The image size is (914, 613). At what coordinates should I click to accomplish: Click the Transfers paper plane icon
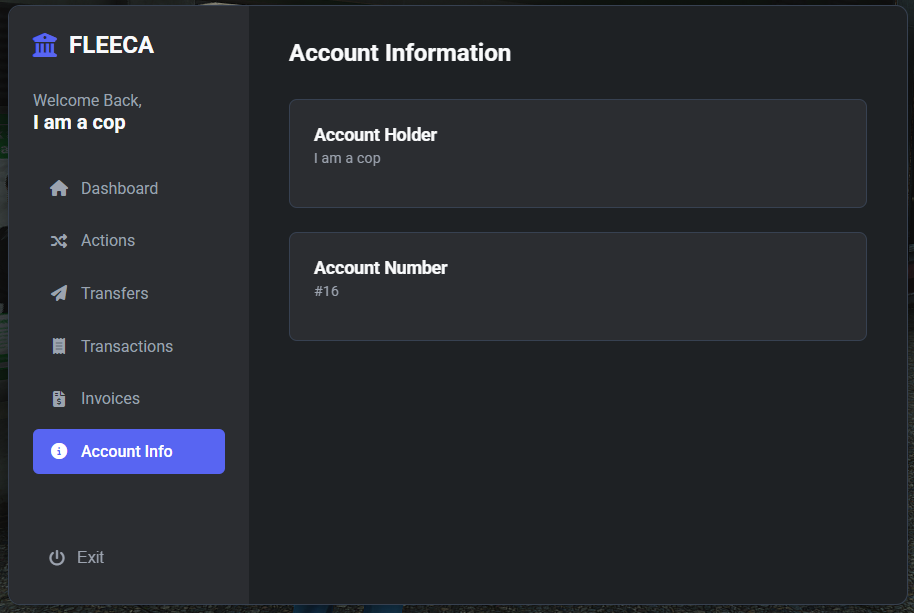pyautogui.click(x=59, y=293)
